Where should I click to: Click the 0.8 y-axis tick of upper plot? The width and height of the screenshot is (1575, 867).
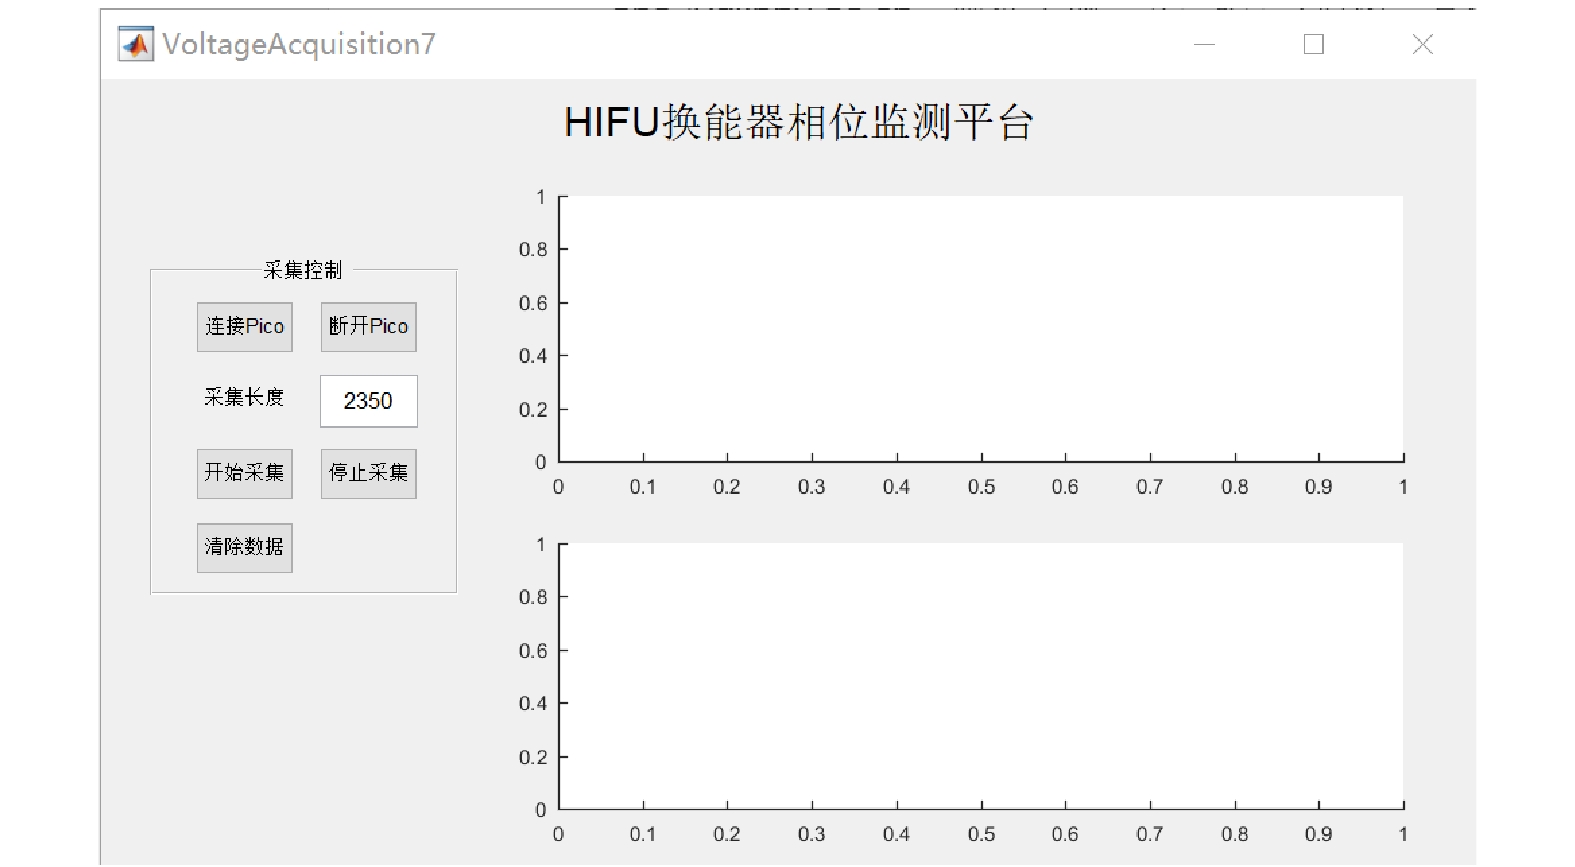click(533, 249)
